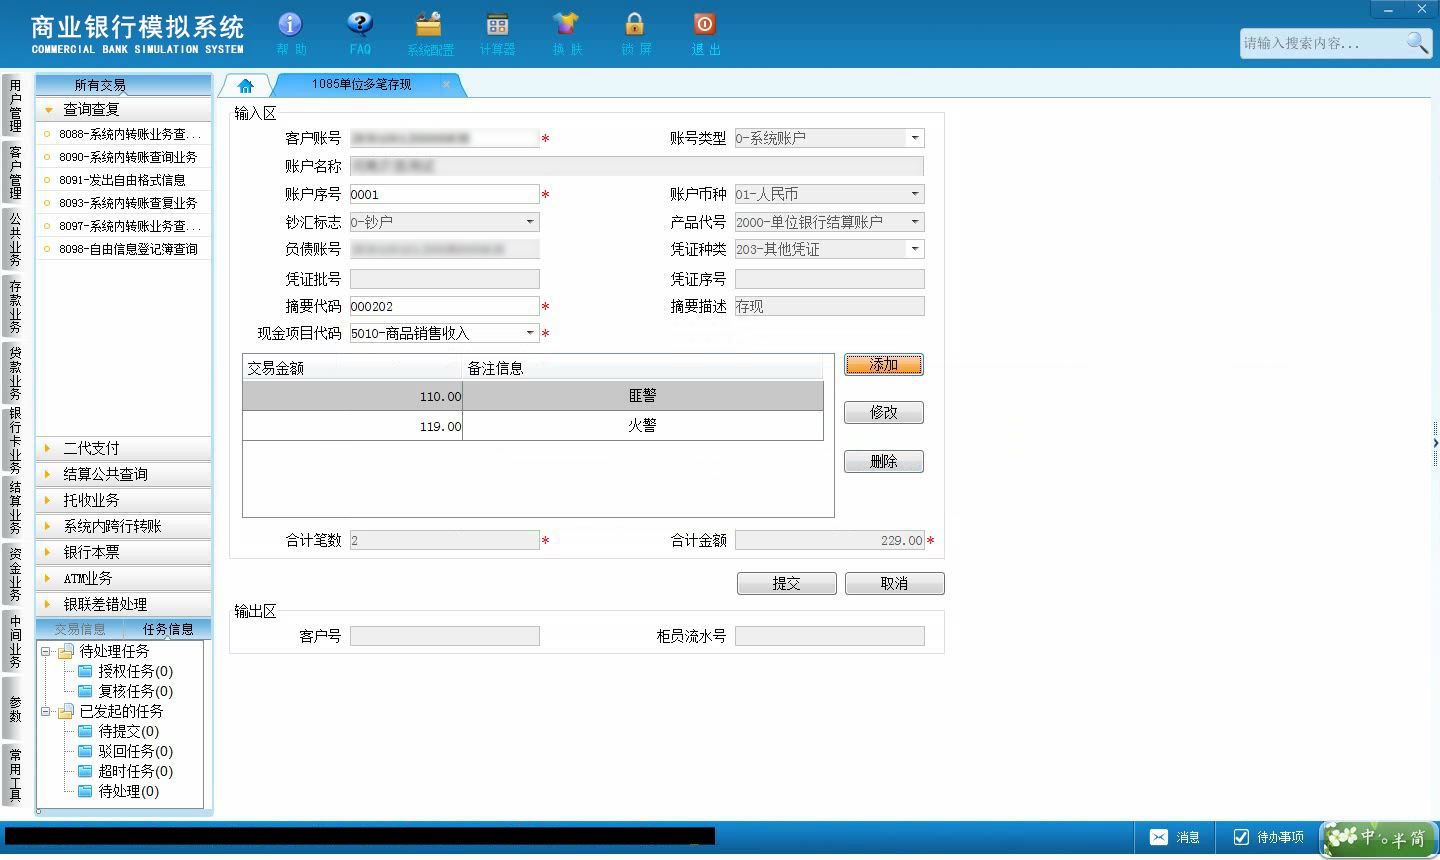Expand the ATM业务 section
This screenshot has height=860, width=1440.
click(124, 578)
